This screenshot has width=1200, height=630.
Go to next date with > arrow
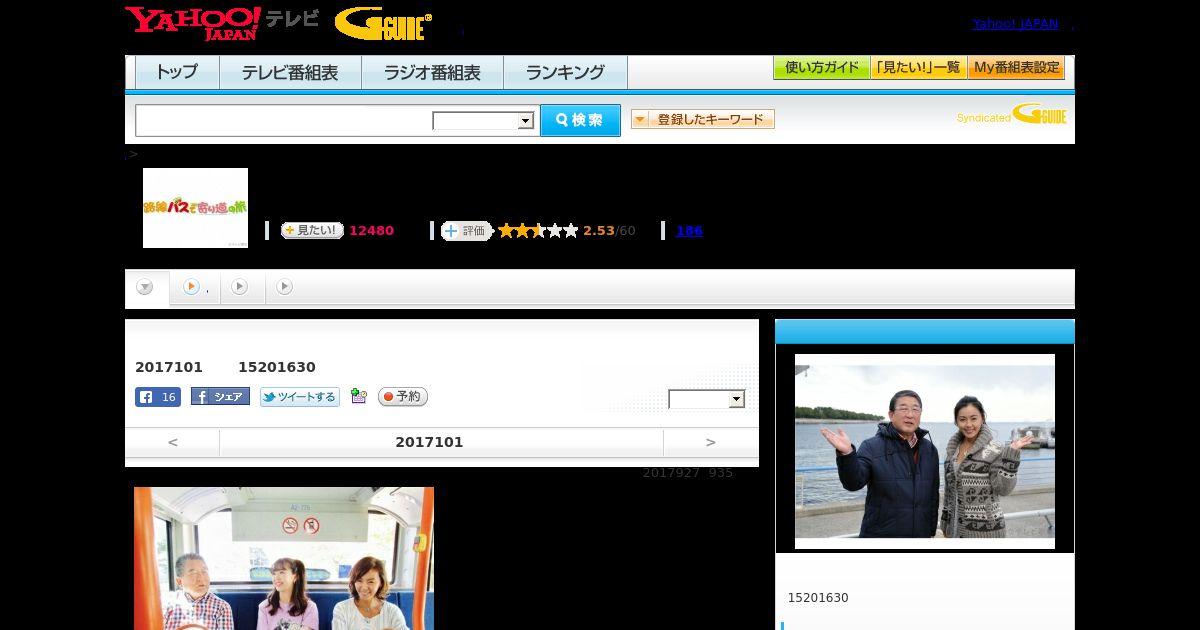[711, 442]
